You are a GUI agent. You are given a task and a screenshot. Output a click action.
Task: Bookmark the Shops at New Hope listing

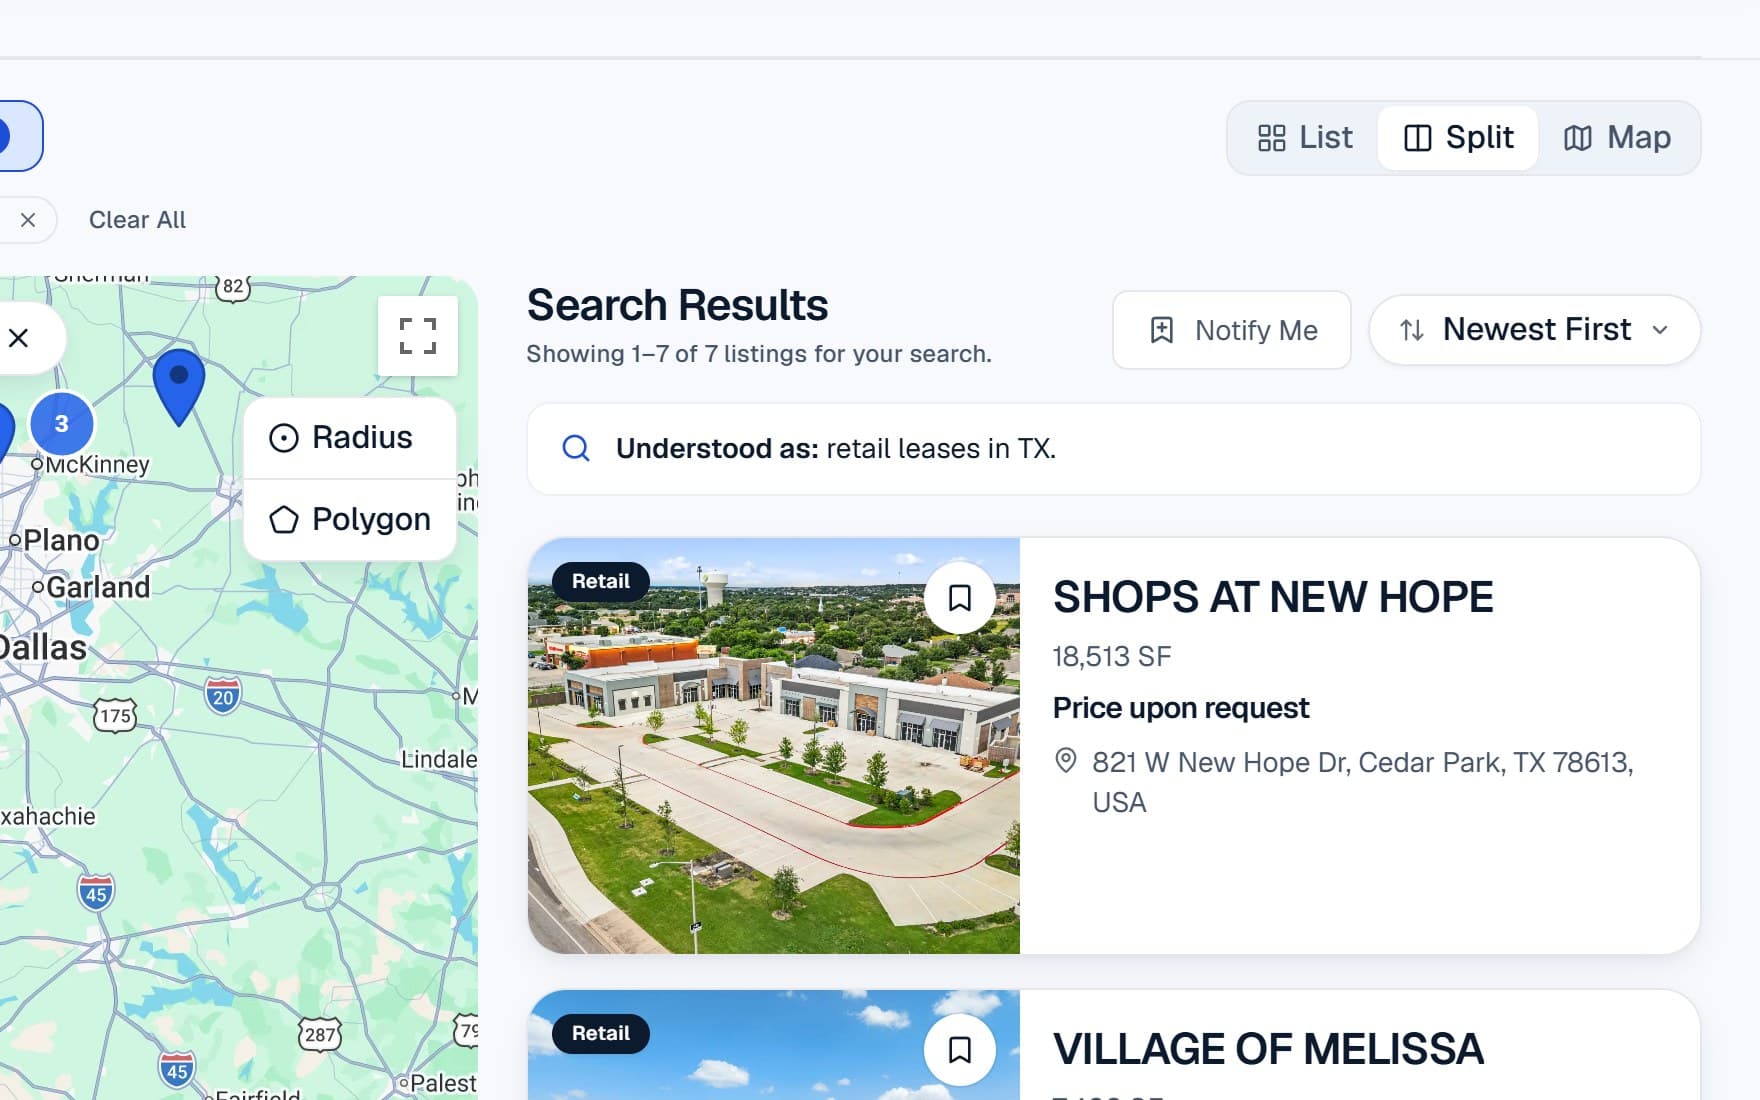(959, 598)
